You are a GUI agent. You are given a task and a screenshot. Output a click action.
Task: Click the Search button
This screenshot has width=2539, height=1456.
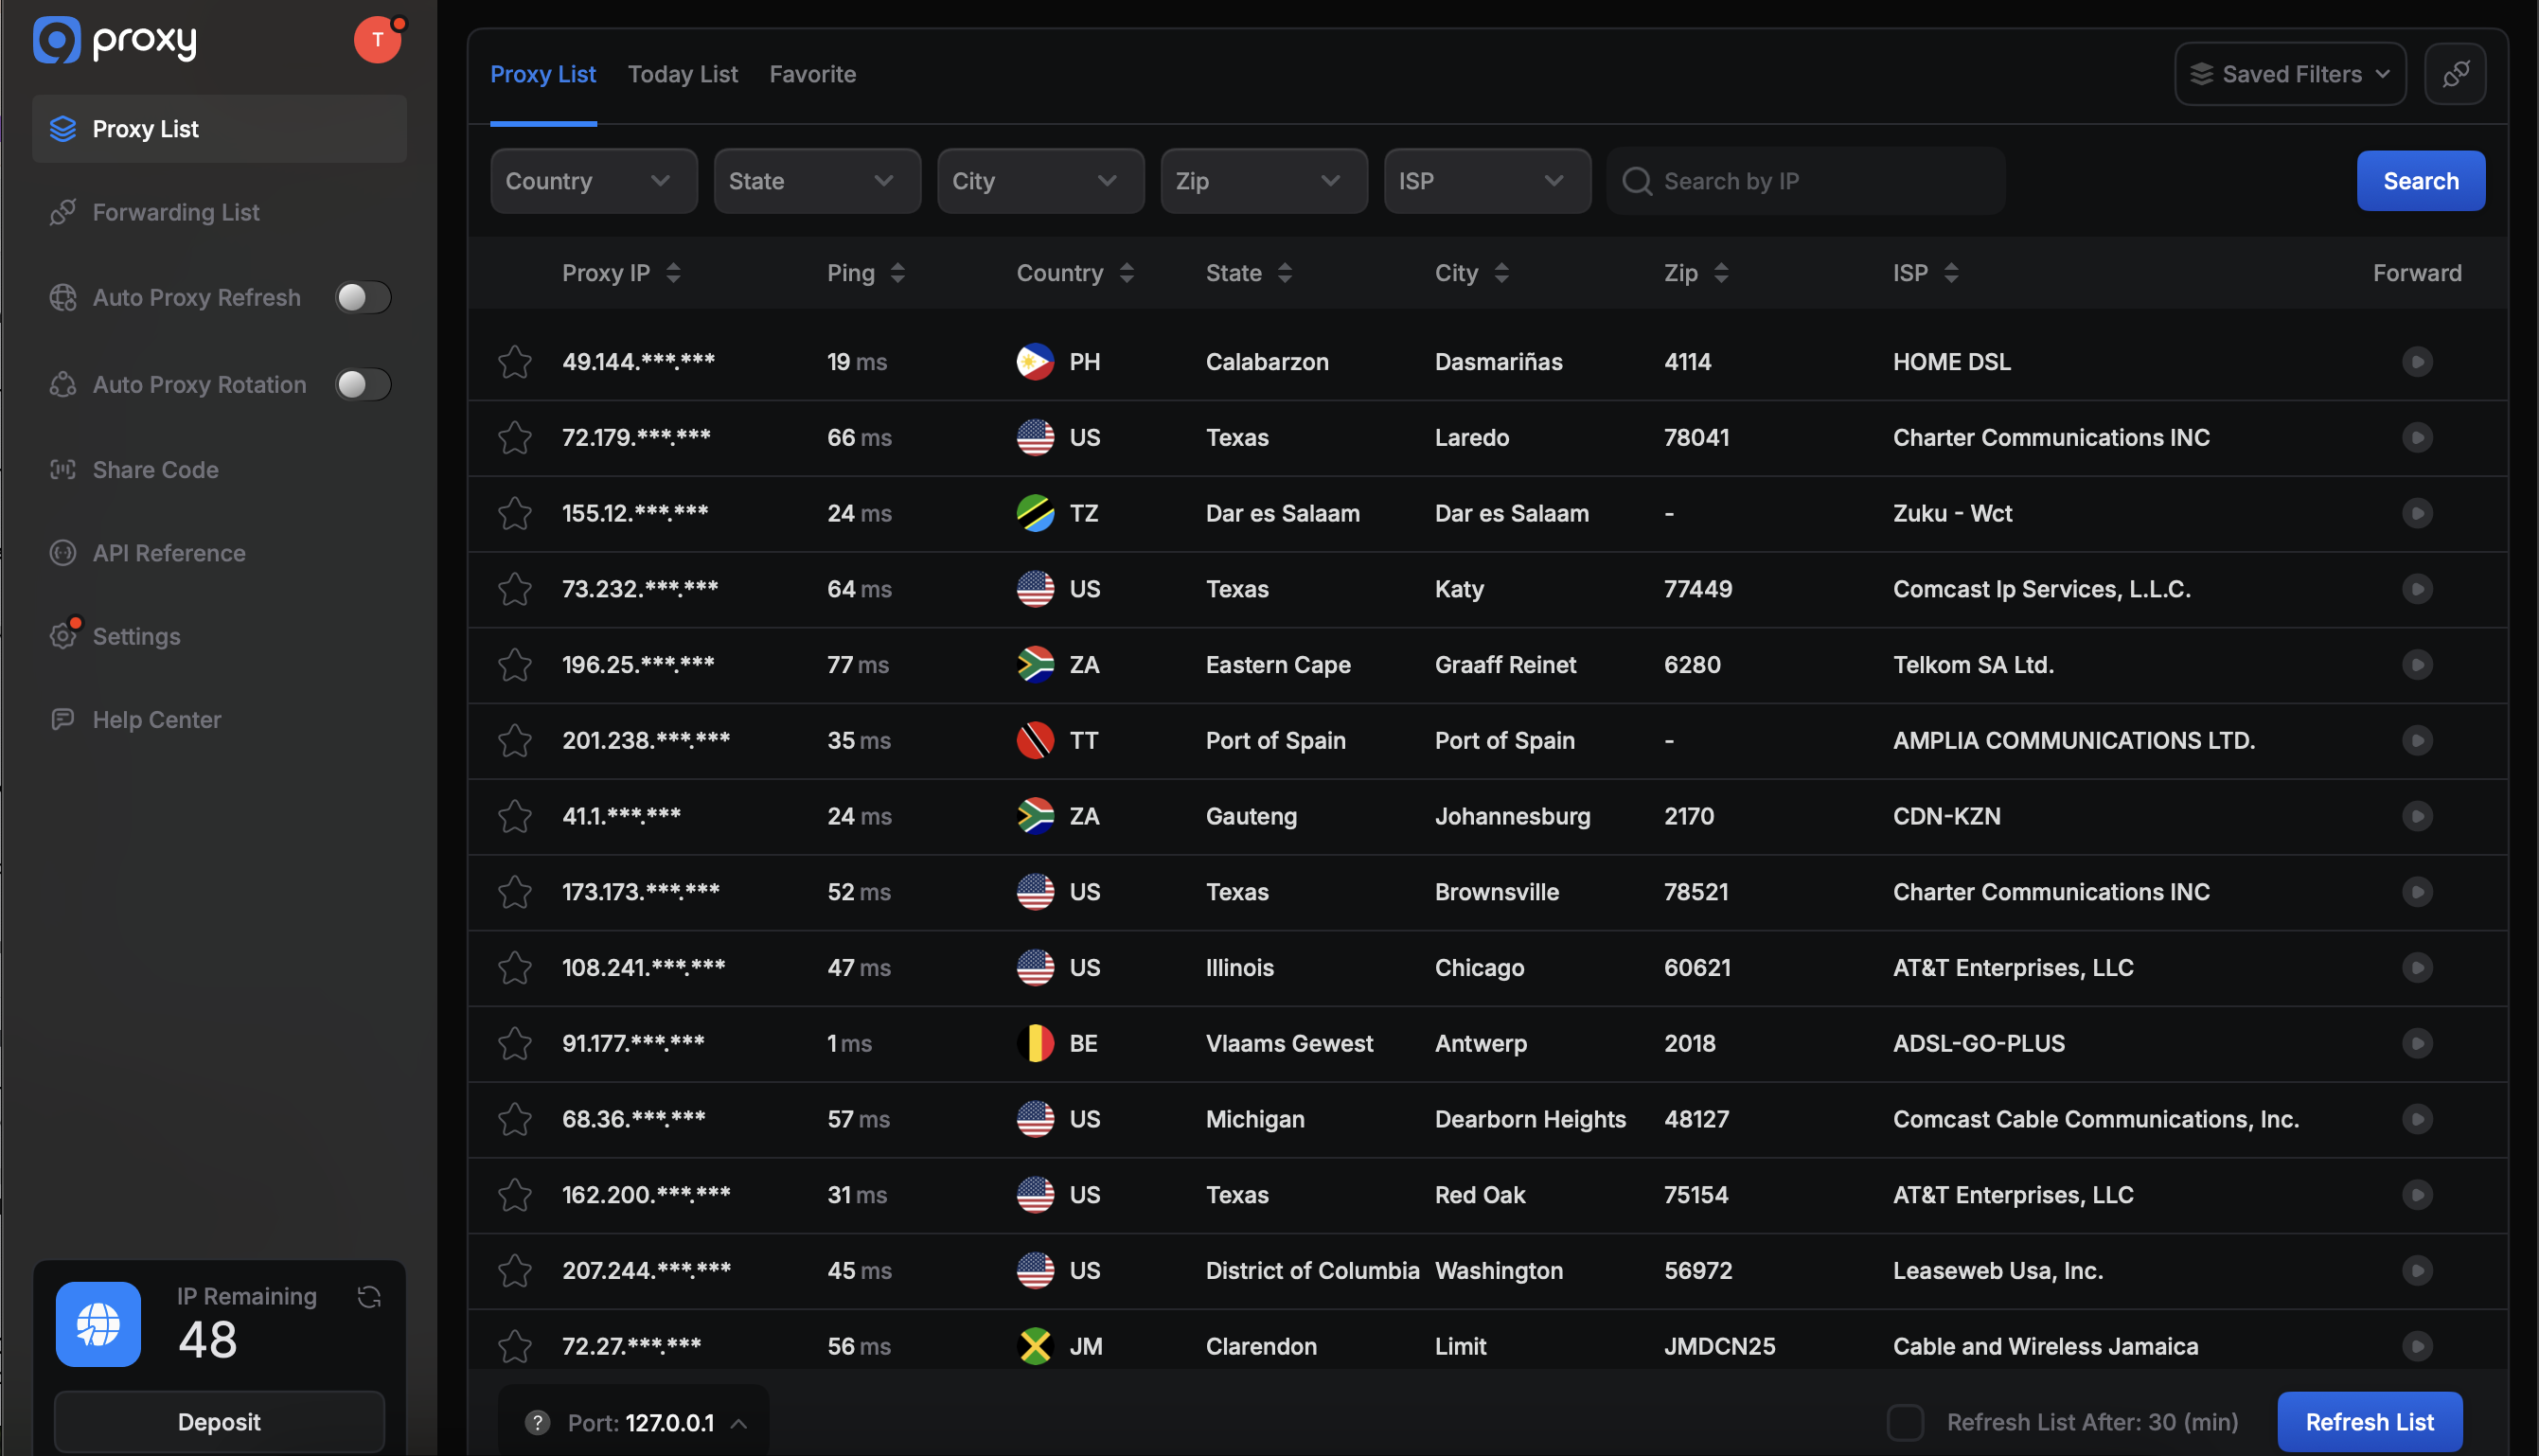pos(2419,180)
